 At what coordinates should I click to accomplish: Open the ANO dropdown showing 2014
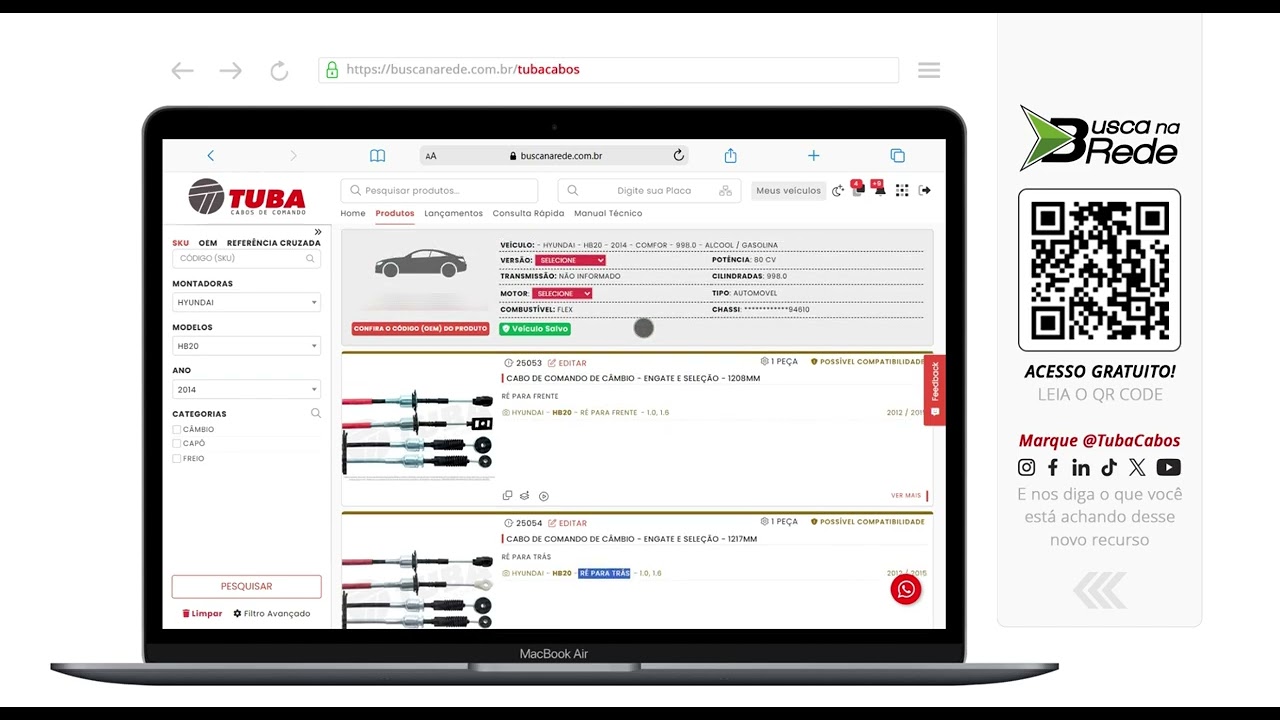pos(246,390)
